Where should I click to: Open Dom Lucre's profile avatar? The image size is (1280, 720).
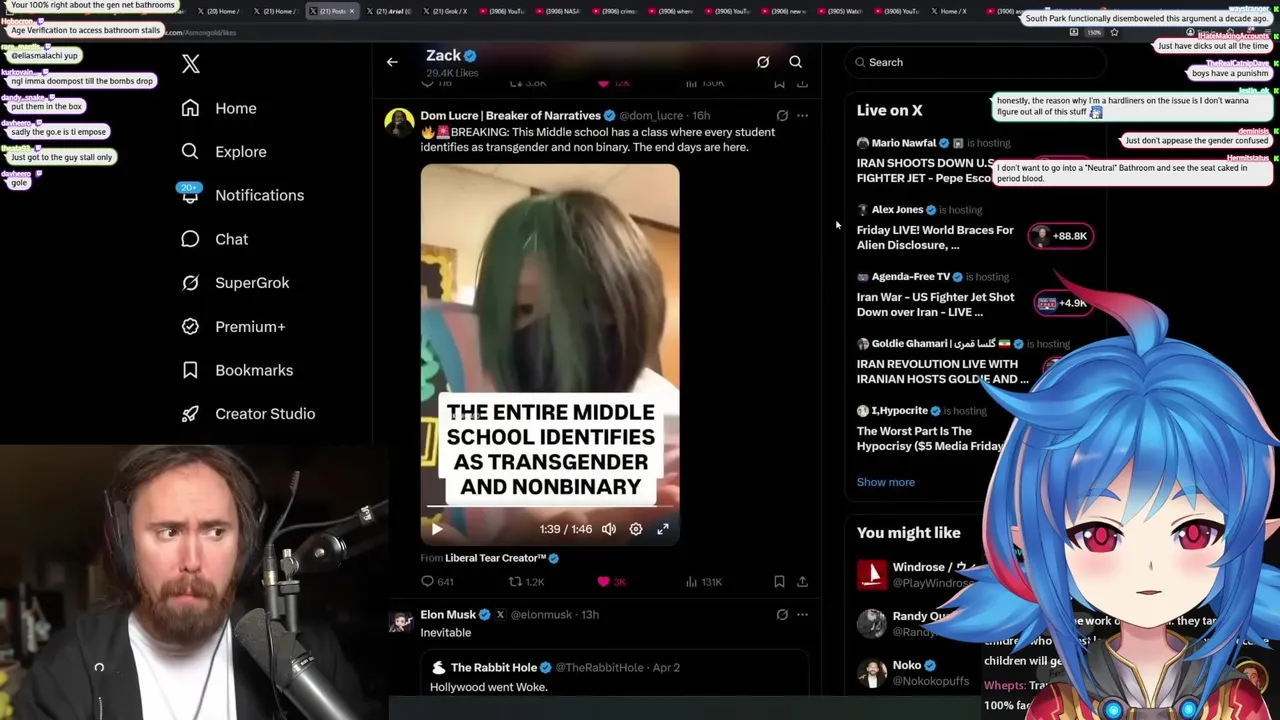(399, 123)
